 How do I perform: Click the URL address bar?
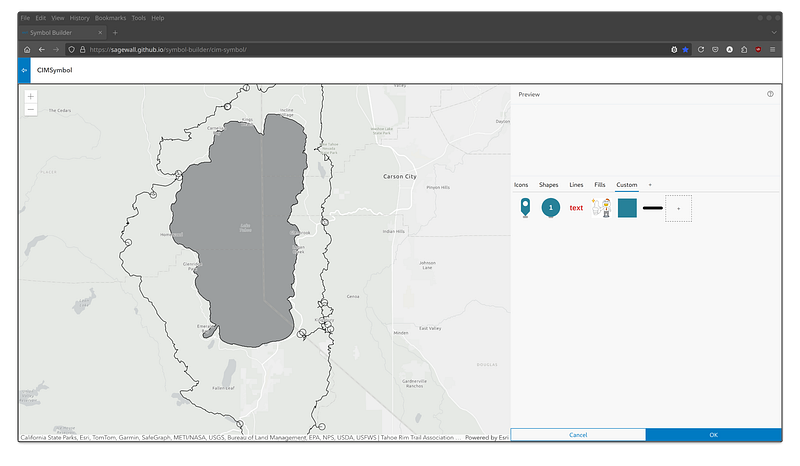[378, 50]
